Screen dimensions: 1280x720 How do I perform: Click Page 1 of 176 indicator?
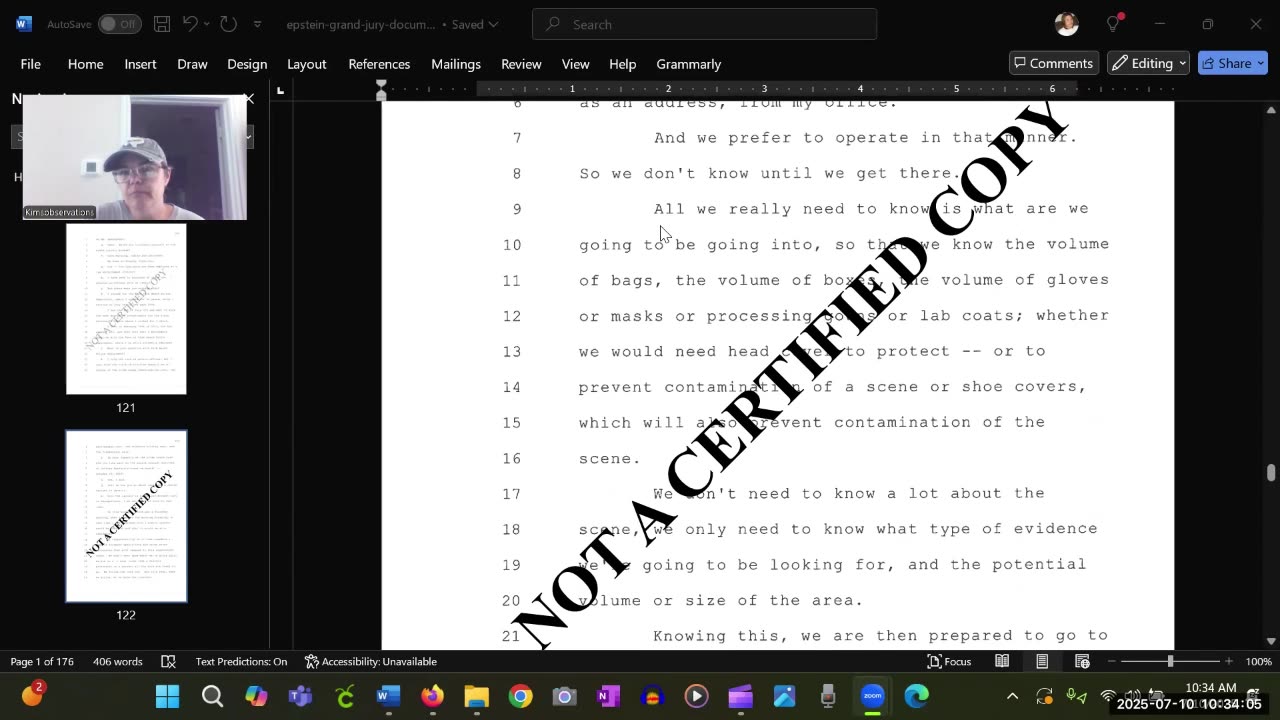pos(42,661)
